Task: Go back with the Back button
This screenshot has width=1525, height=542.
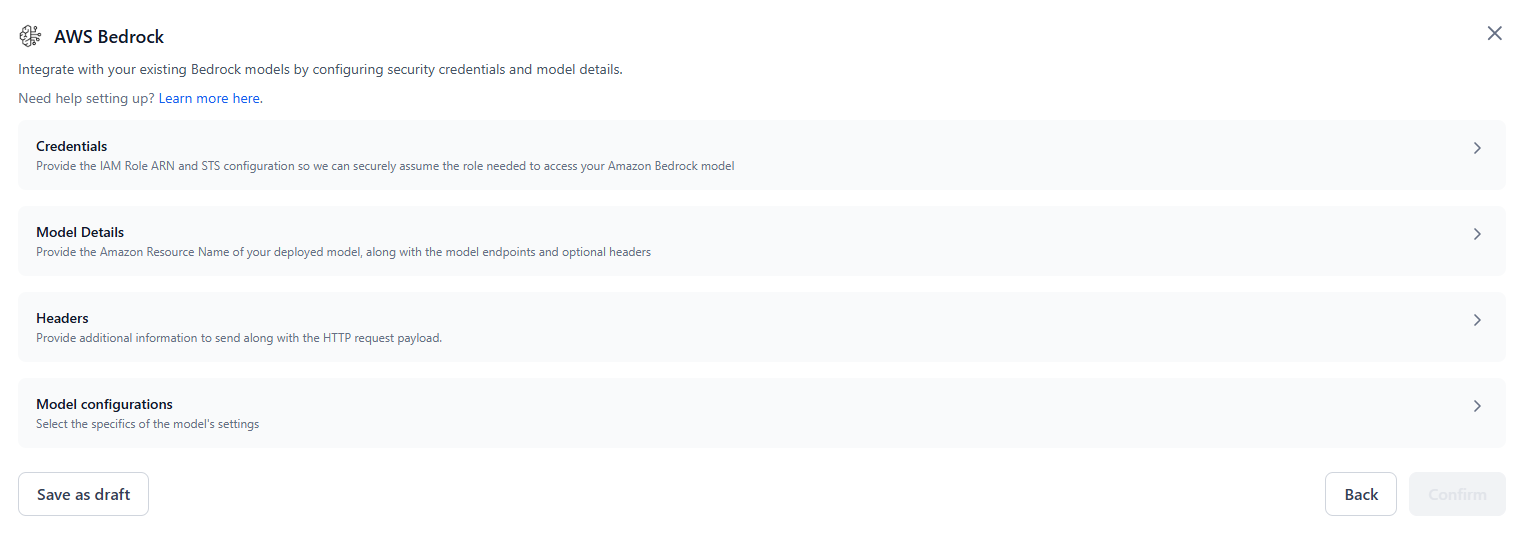Action: pyautogui.click(x=1360, y=494)
